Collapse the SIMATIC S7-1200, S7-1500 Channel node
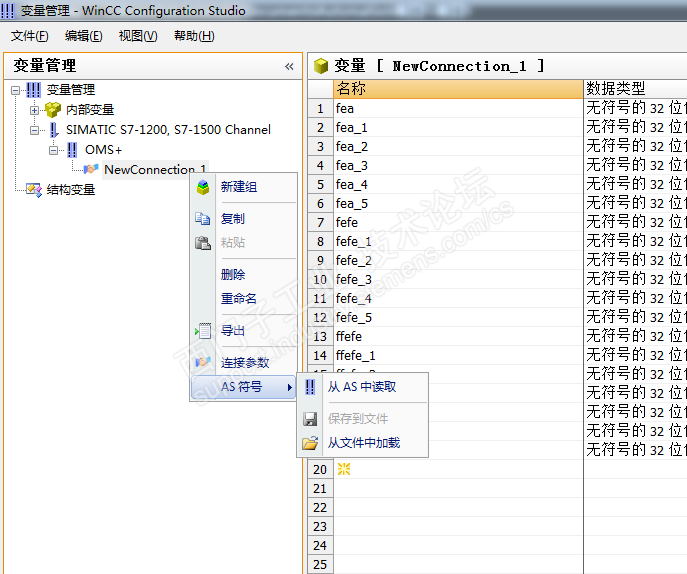This screenshot has height=574, width=687. coord(34,130)
